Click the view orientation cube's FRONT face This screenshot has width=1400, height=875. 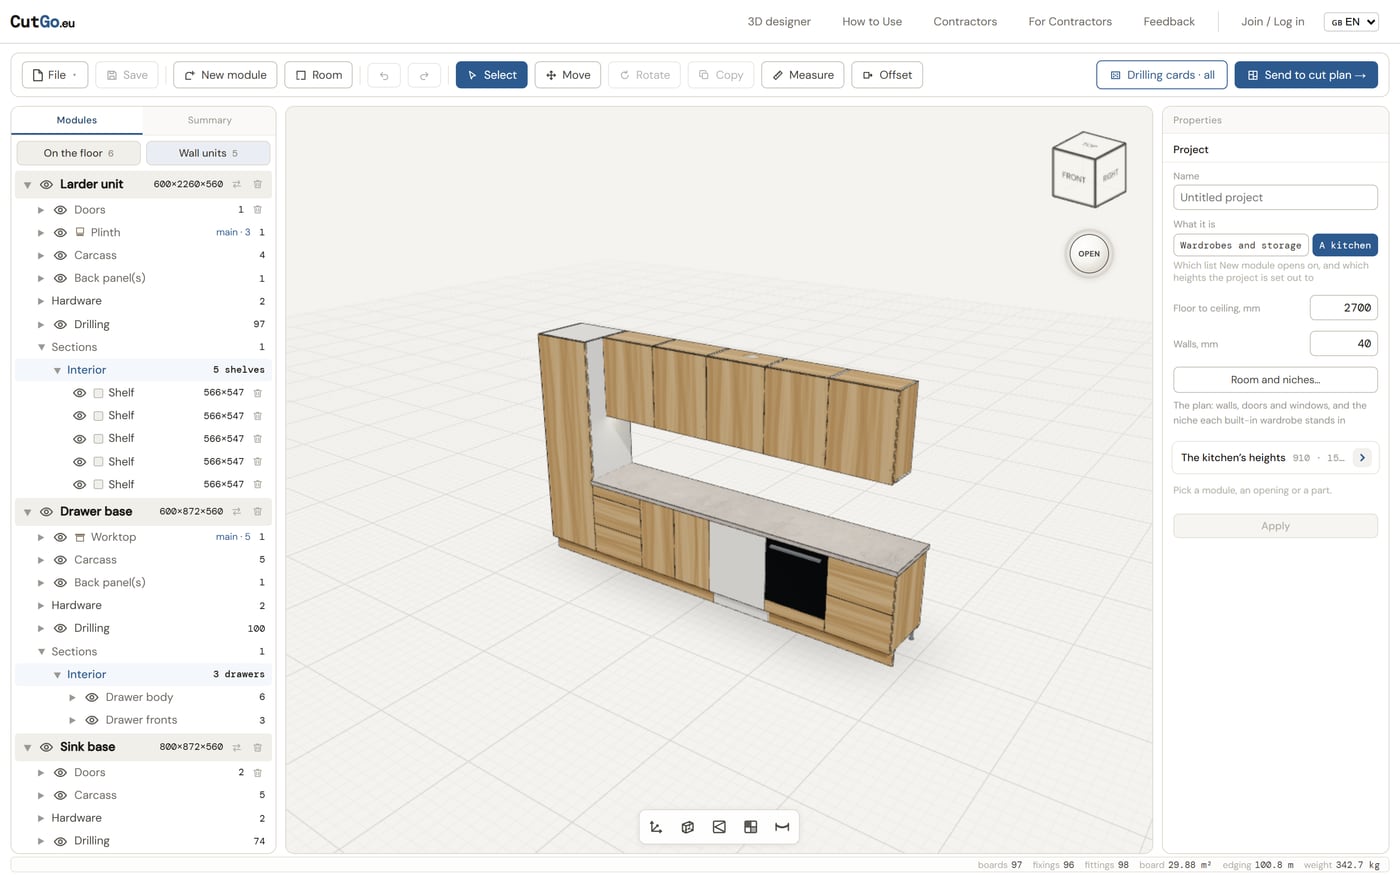click(1074, 177)
